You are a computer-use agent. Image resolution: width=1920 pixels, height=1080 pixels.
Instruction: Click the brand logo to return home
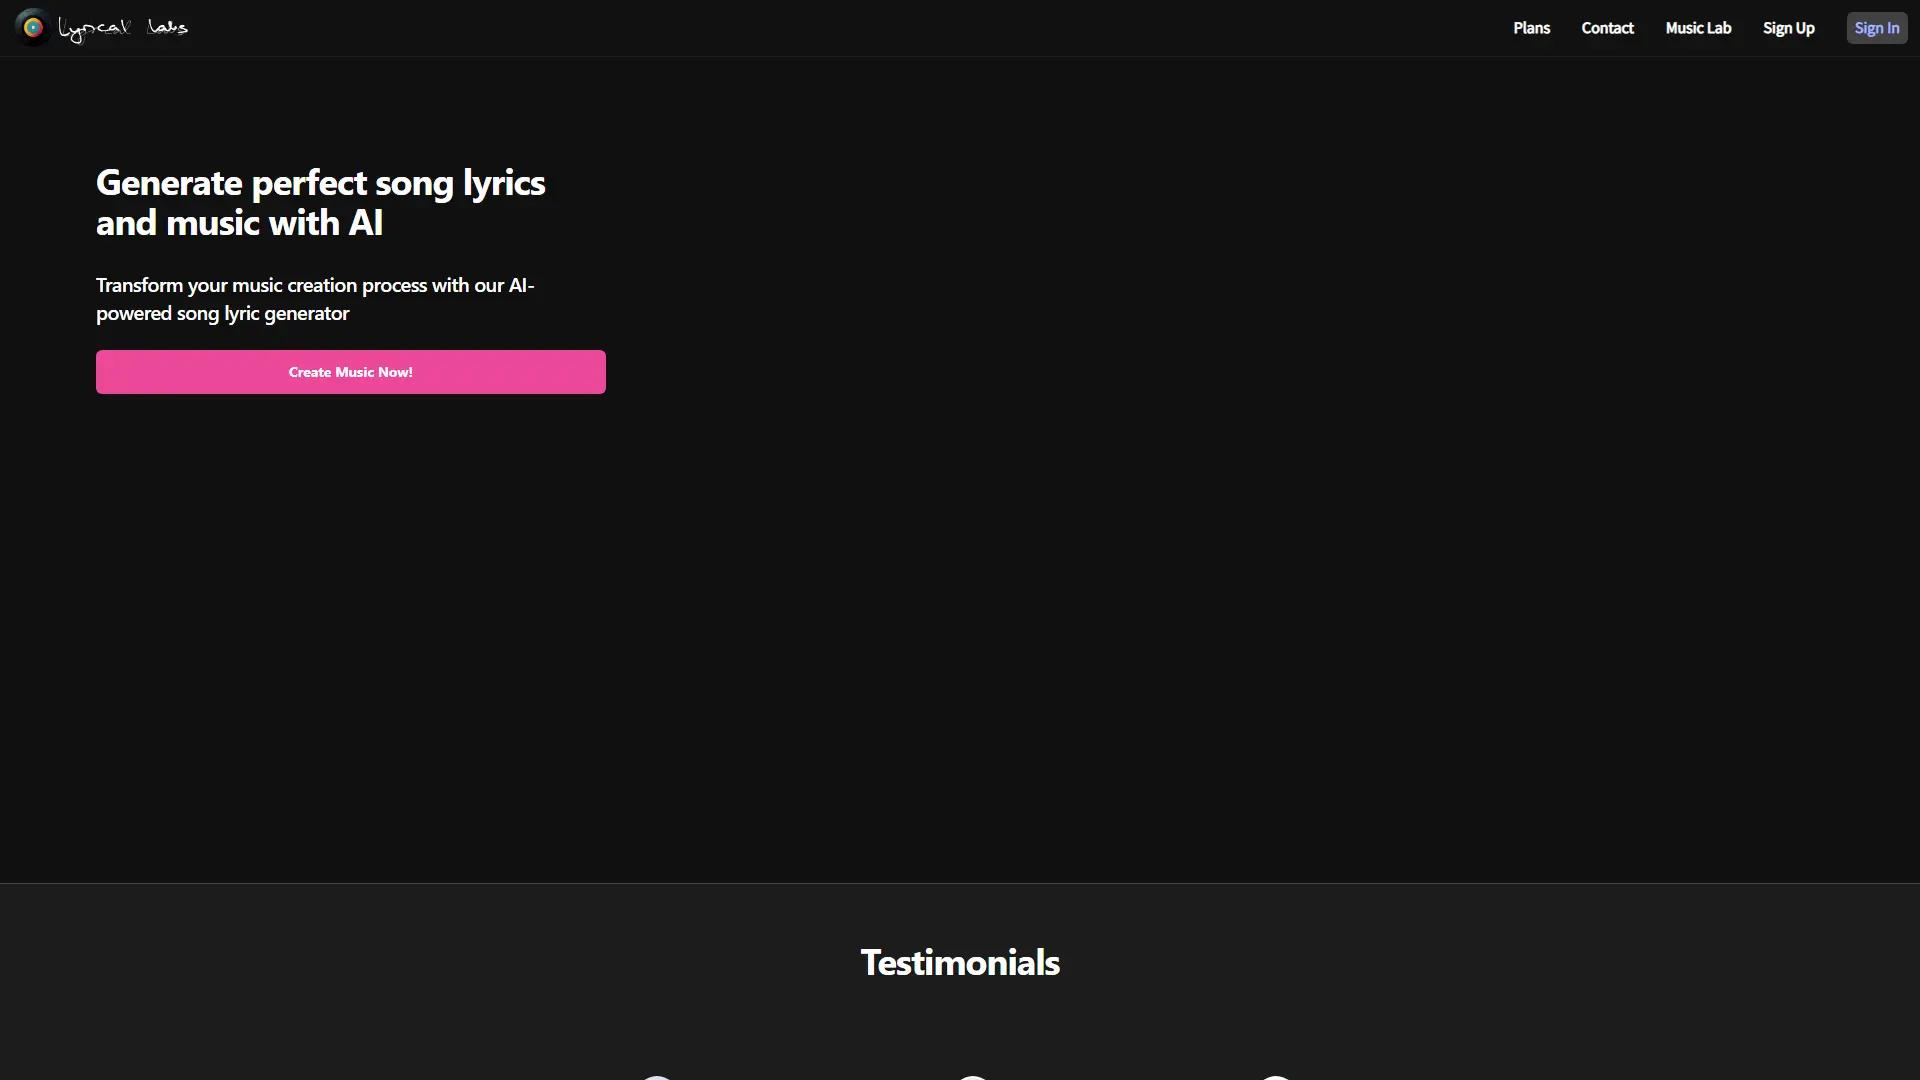100,27
